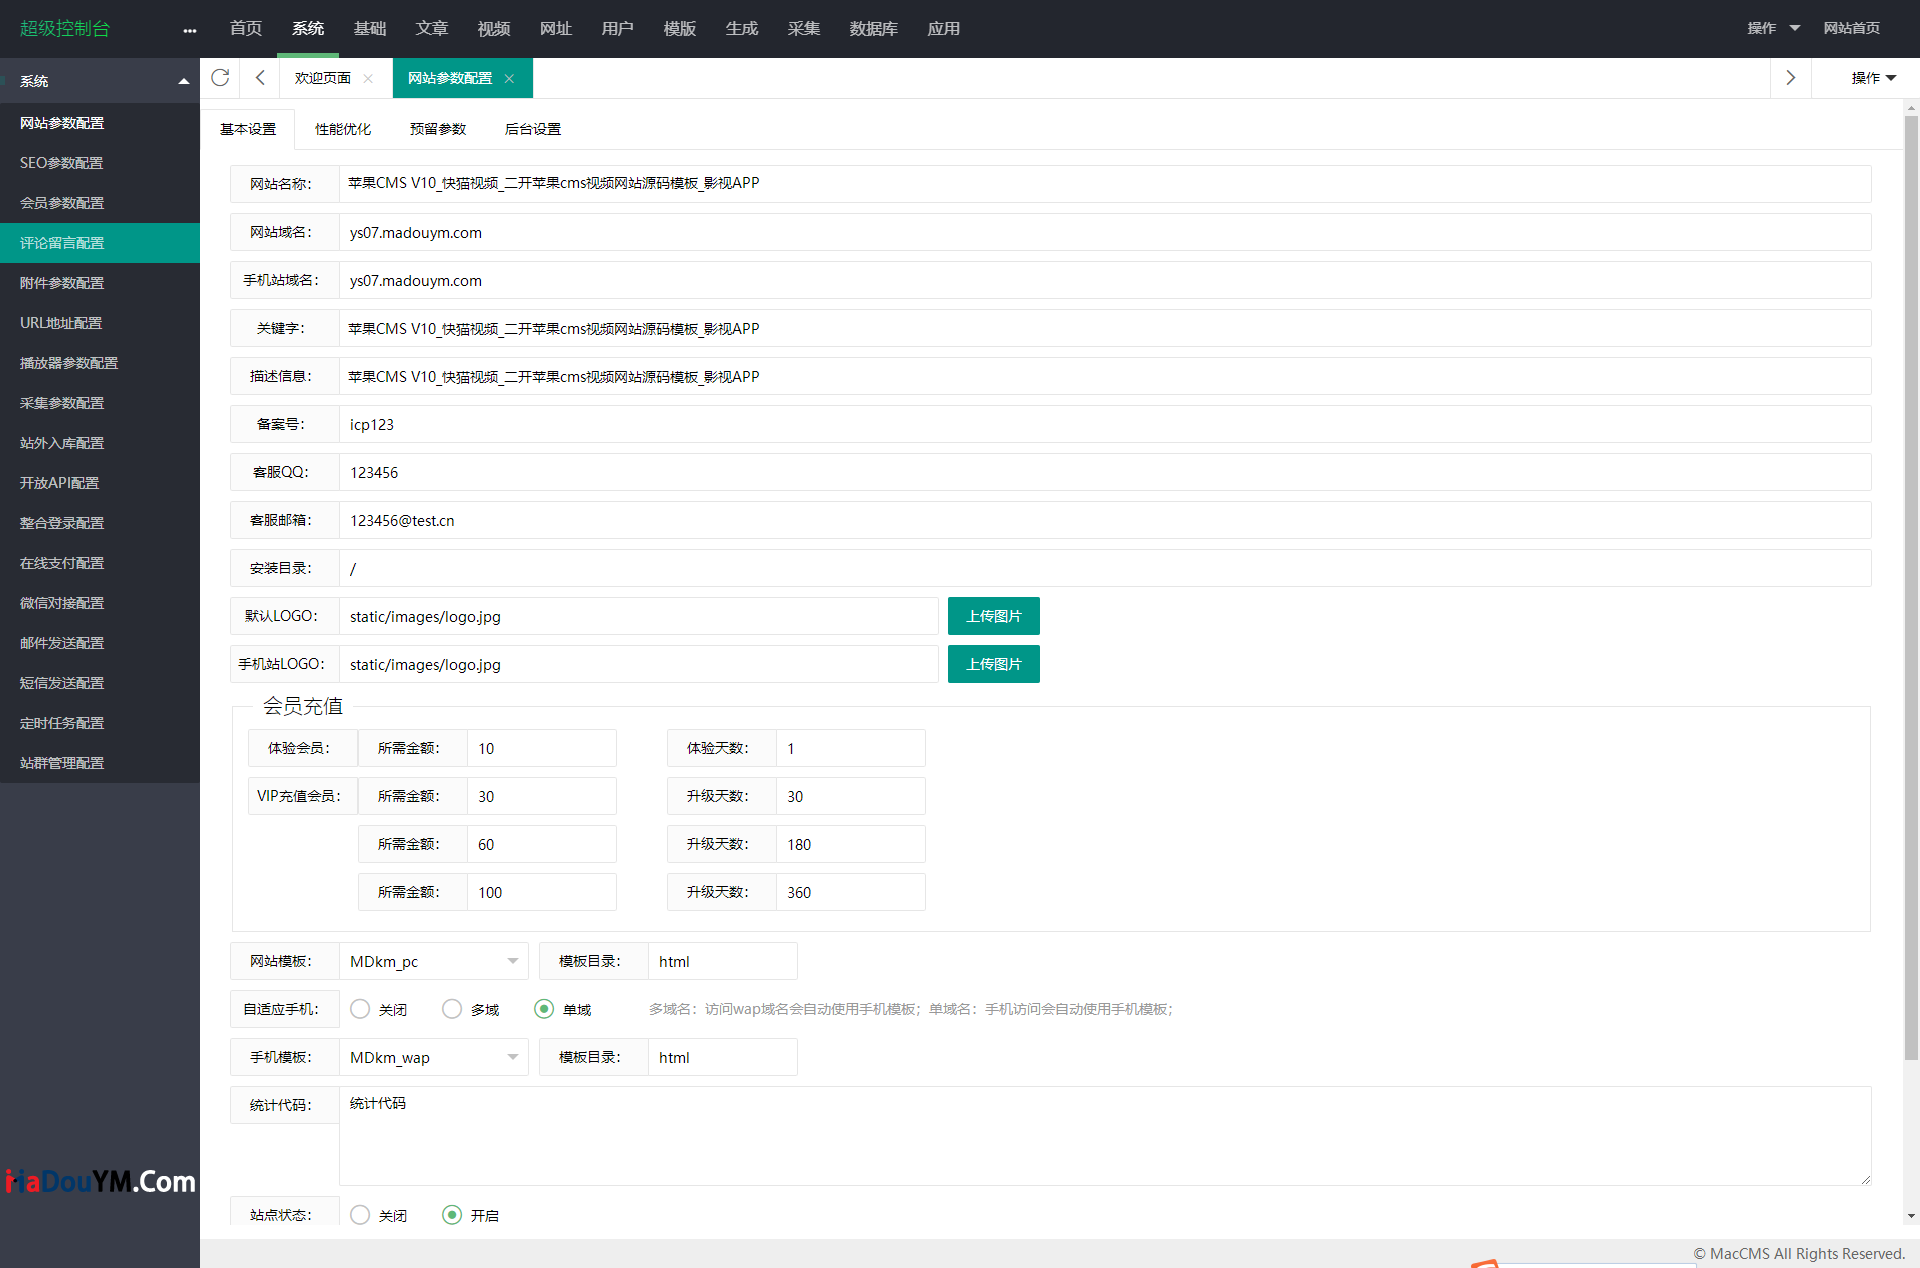
Task: Select 多域 for 自适应手机
Action: (x=452, y=1009)
